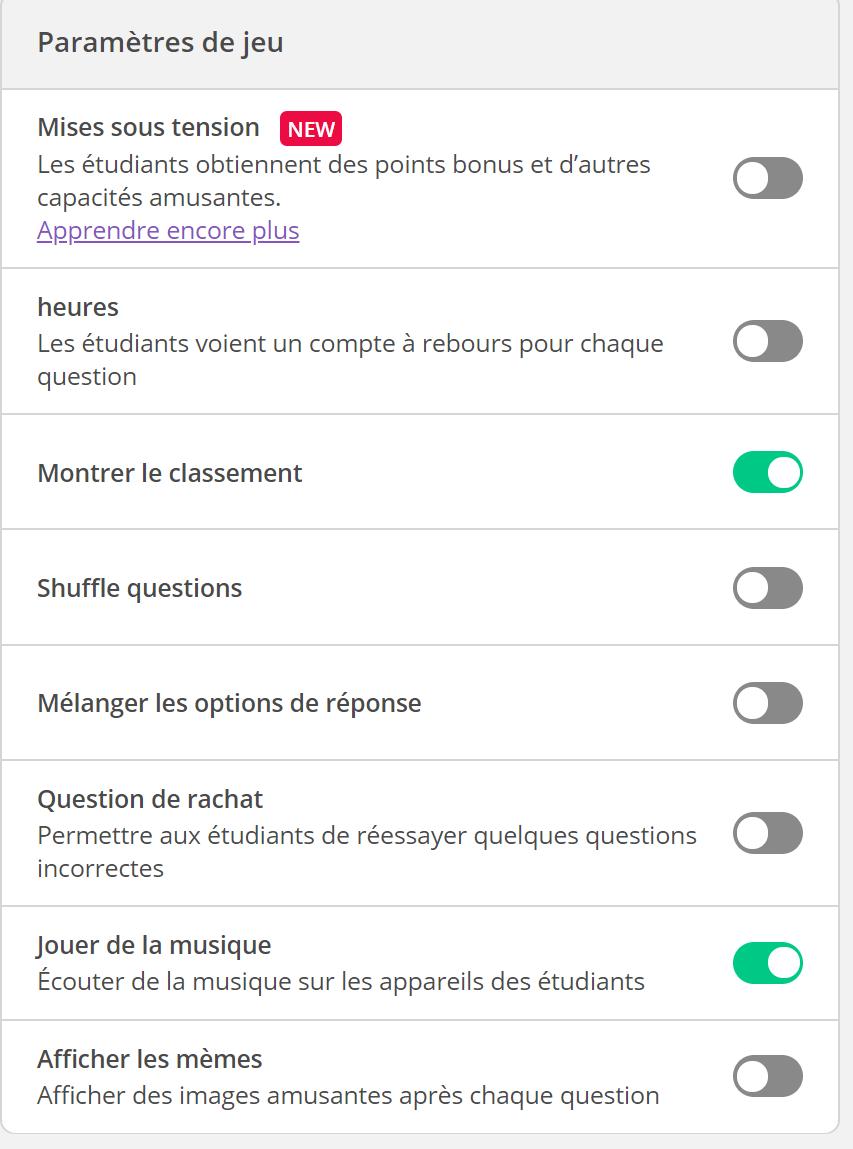Click the compte à rebours description text

[x=350, y=360]
